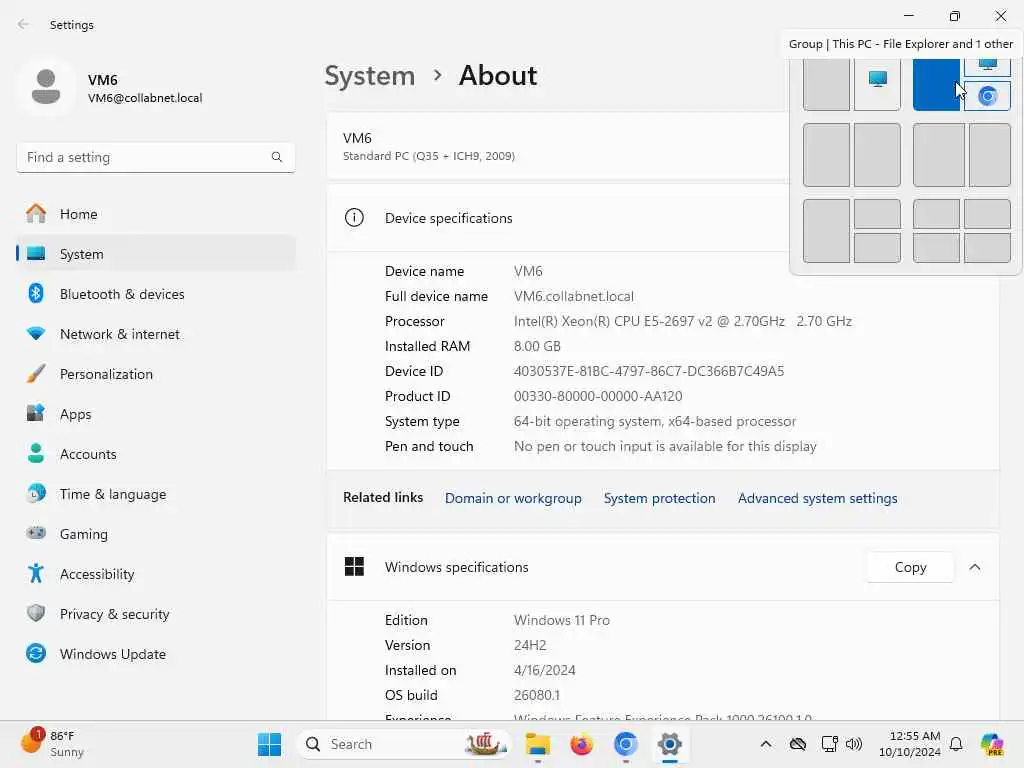Click the Standard PC (Q35 + ICH9, 2009) text
The width and height of the screenshot is (1024, 768).
(x=428, y=156)
